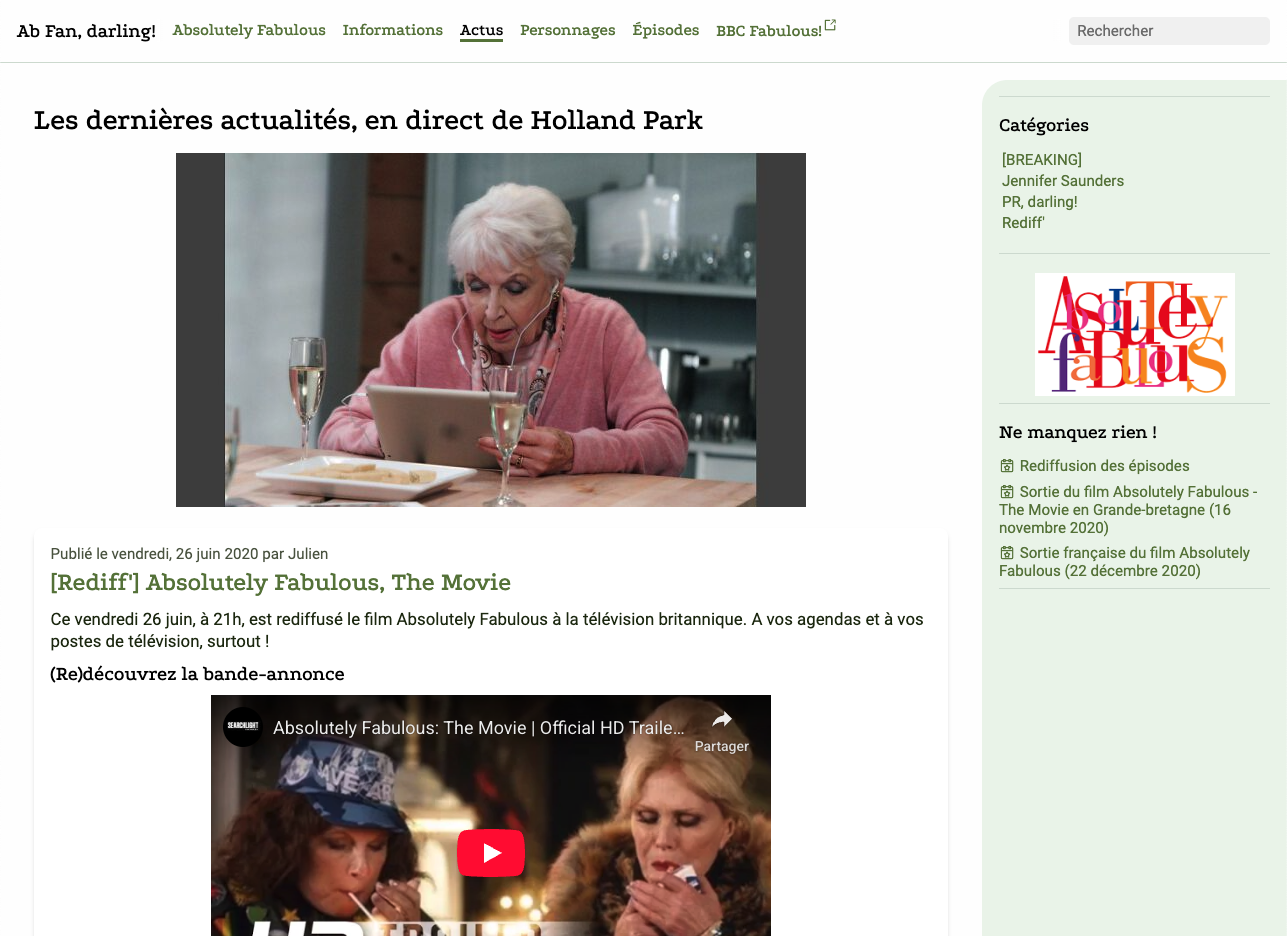Open the Searchlight channel logo on video
This screenshot has height=936, width=1287.
point(243,727)
